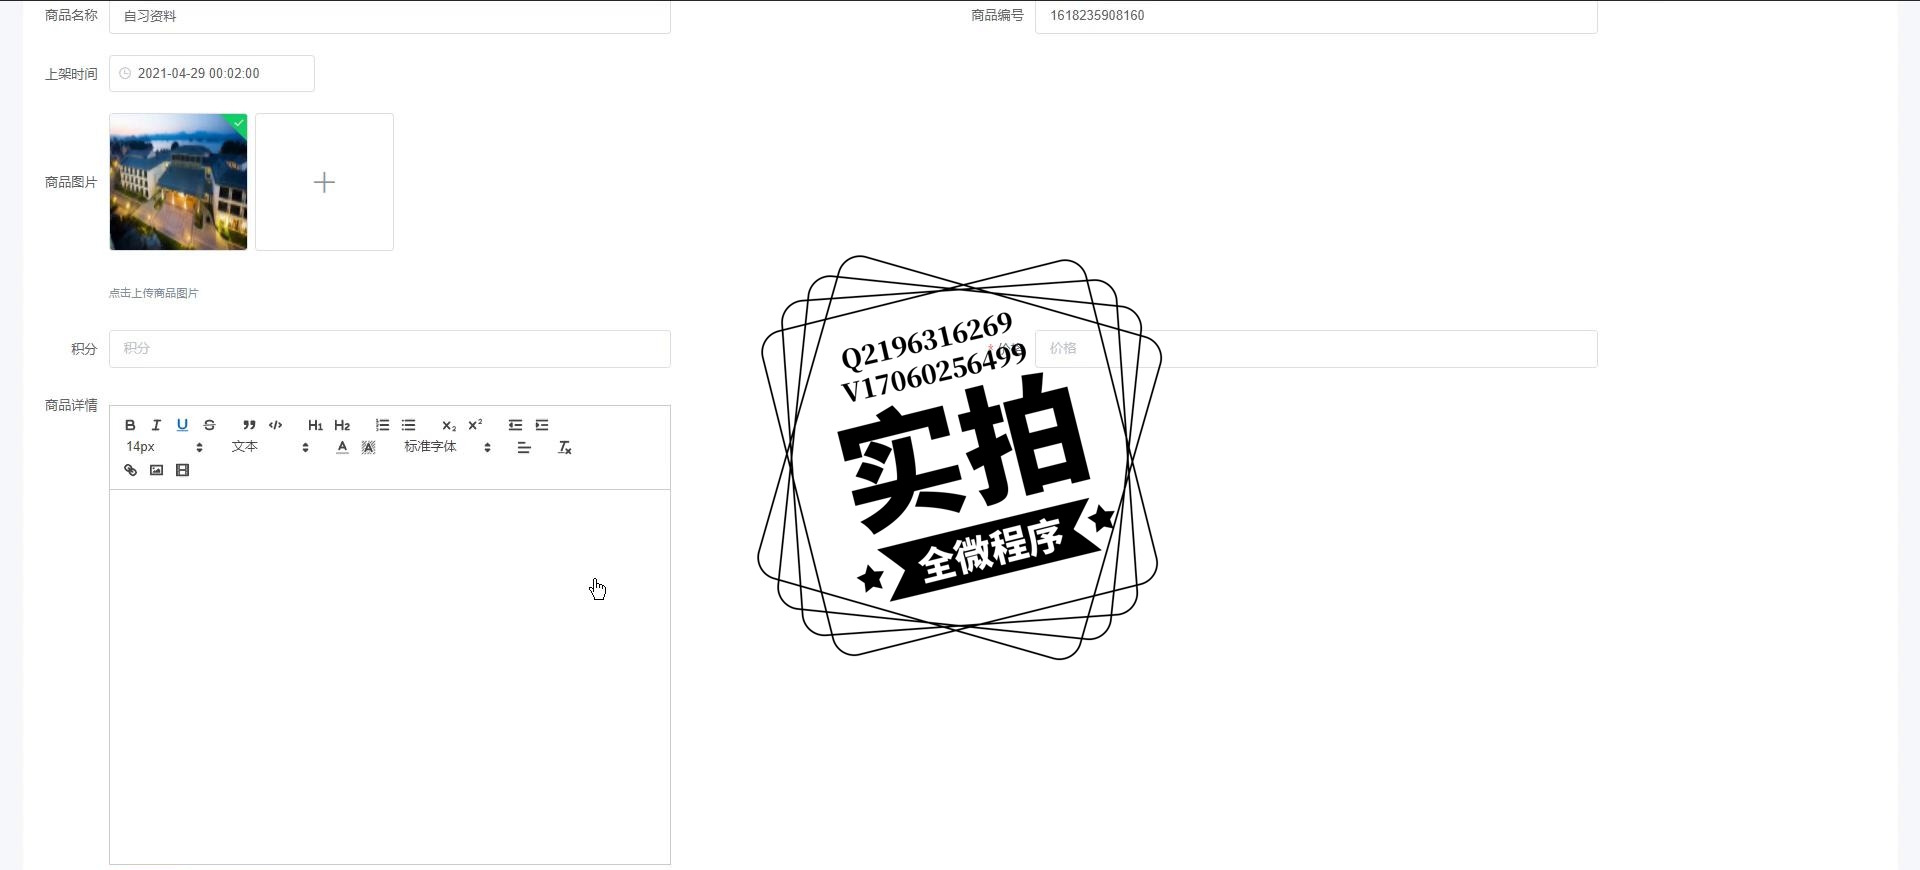
Task: Open the text color picker
Action: pos(342,447)
